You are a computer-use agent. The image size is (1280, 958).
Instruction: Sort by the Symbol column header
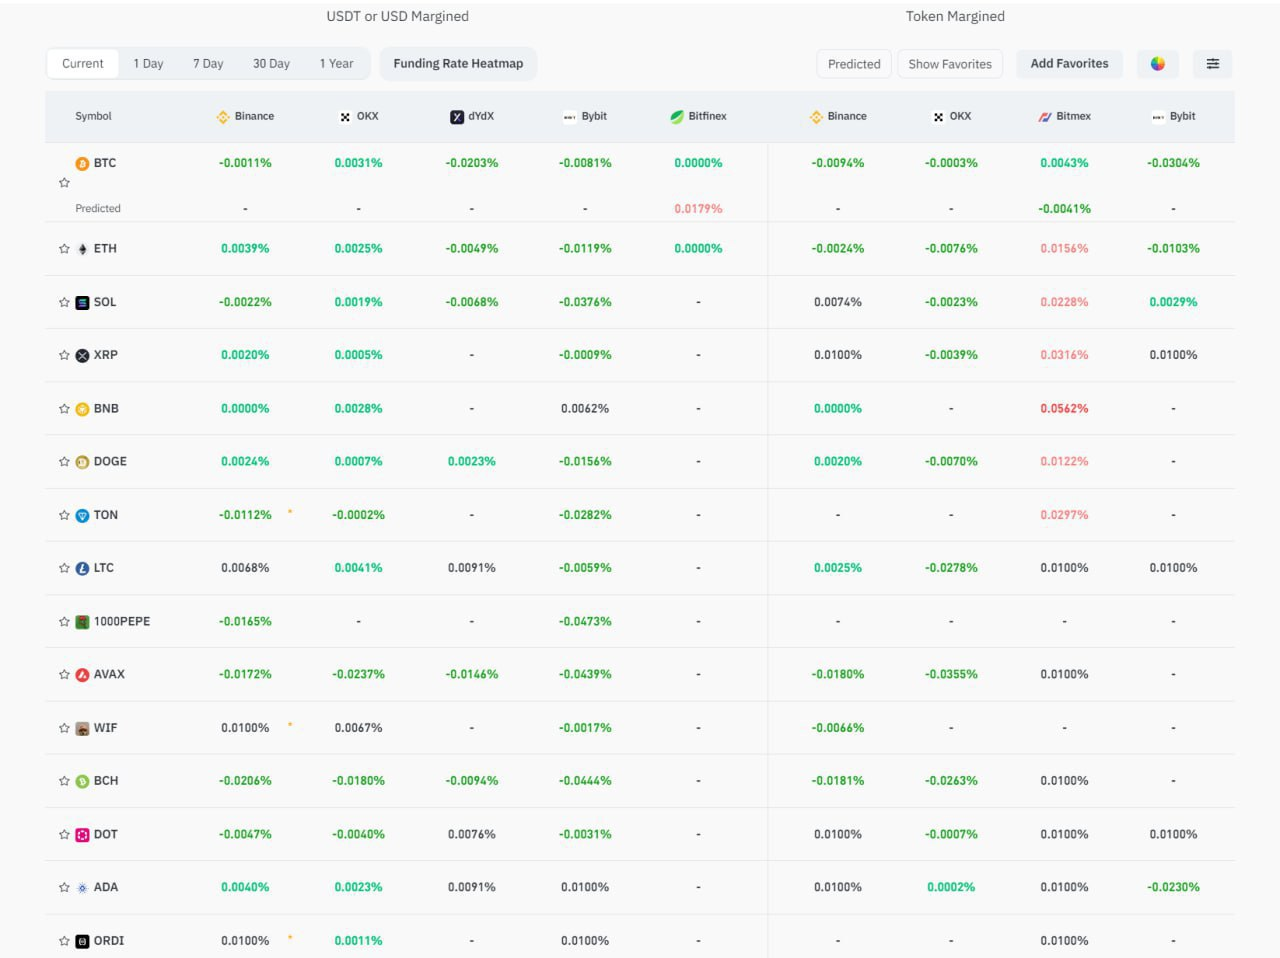click(x=93, y=117)
